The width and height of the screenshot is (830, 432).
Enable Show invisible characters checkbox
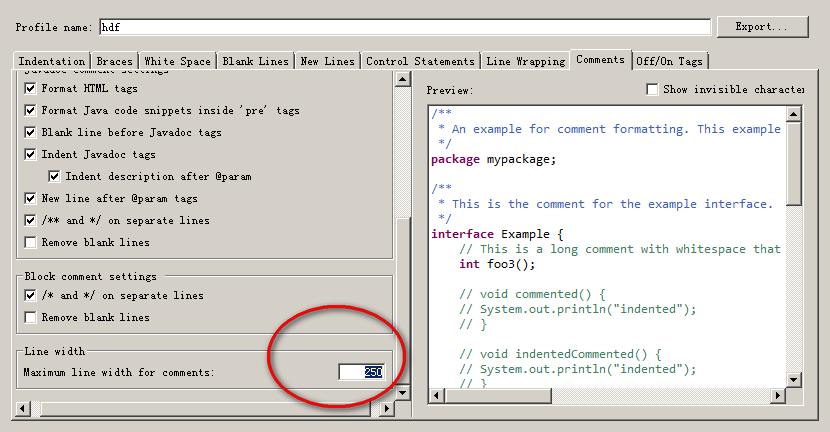(653, 90)
